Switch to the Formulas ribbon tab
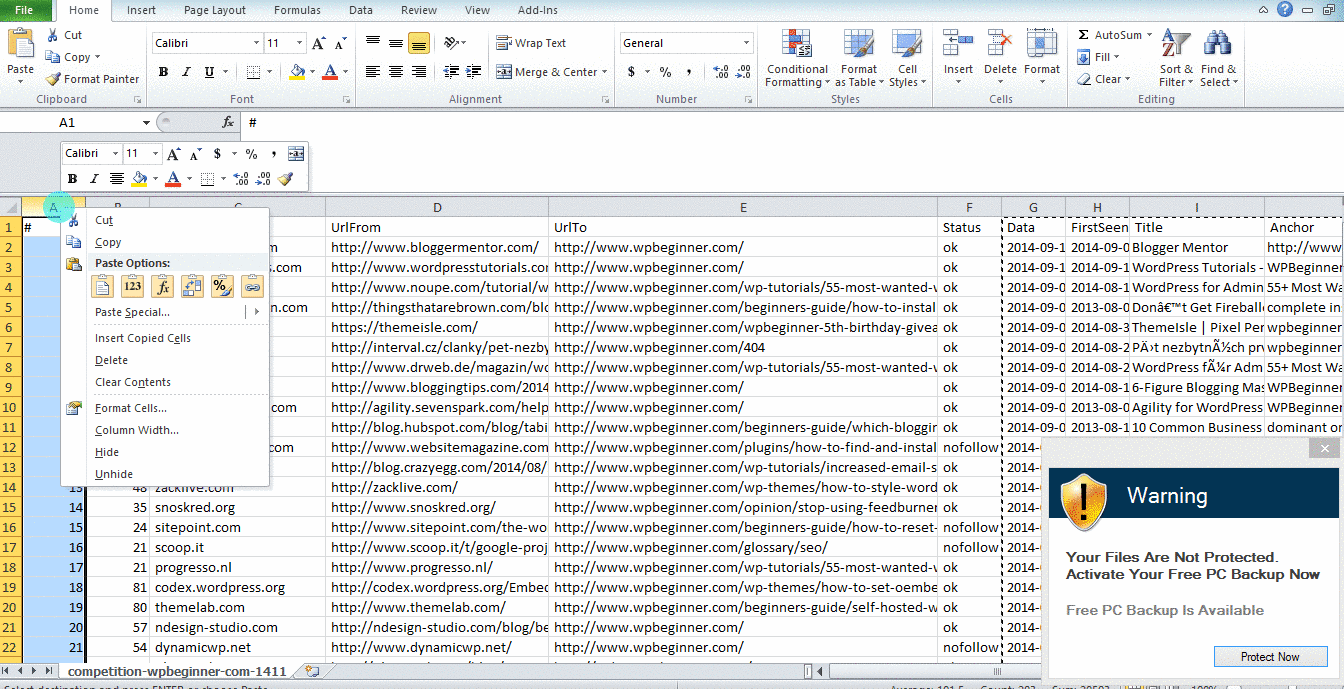 click(x=297, y=10)
